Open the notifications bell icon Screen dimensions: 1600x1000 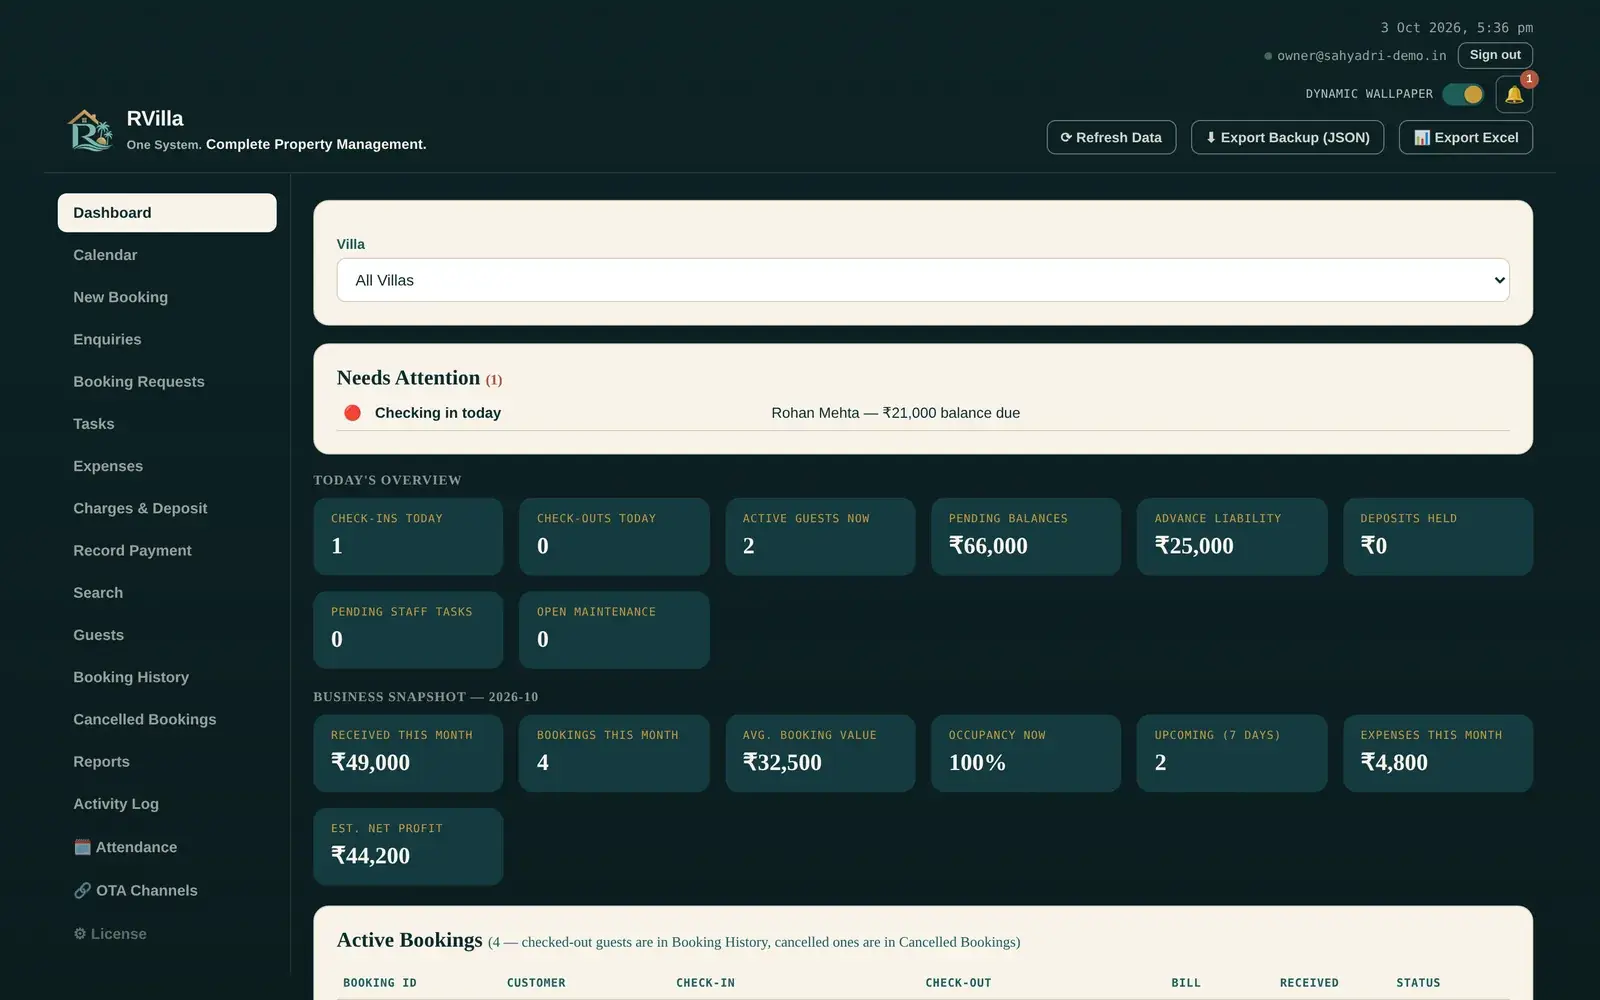pyautogui.click(x=1514, y=94)
